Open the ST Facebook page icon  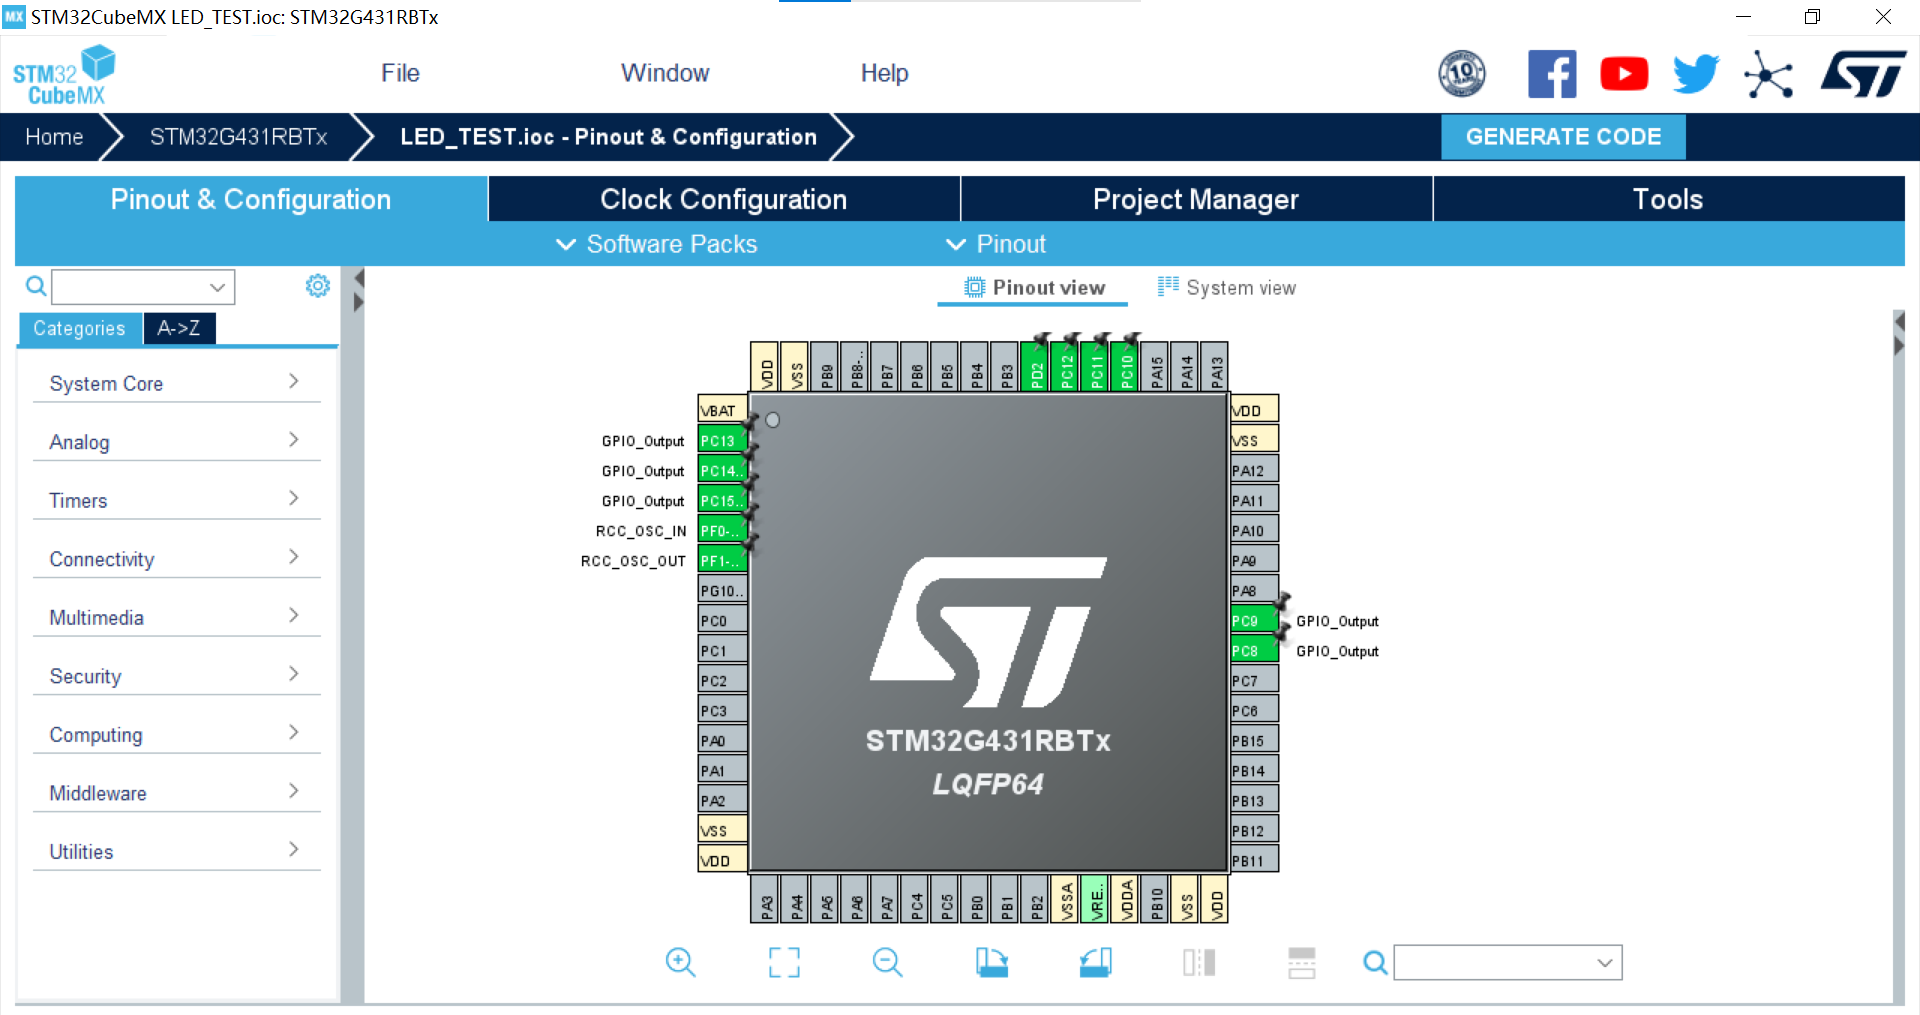pos(1552,74)
